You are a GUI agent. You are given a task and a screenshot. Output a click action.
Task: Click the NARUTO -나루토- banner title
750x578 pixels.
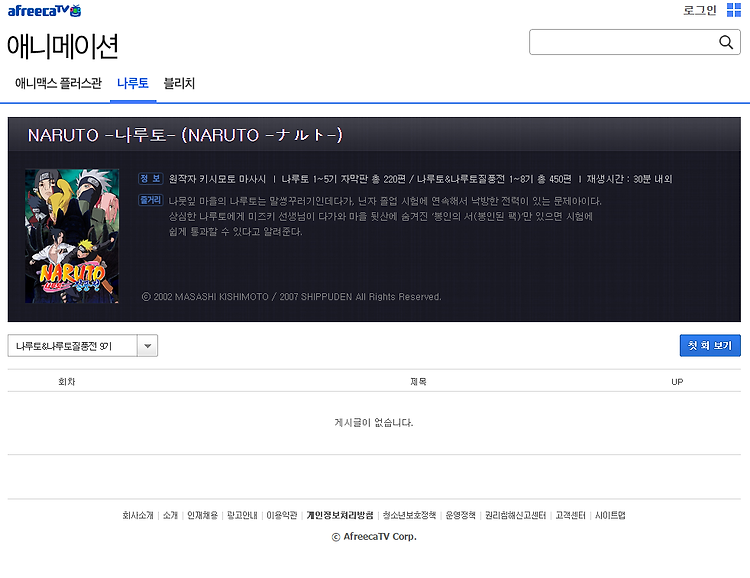click(185, 135)
